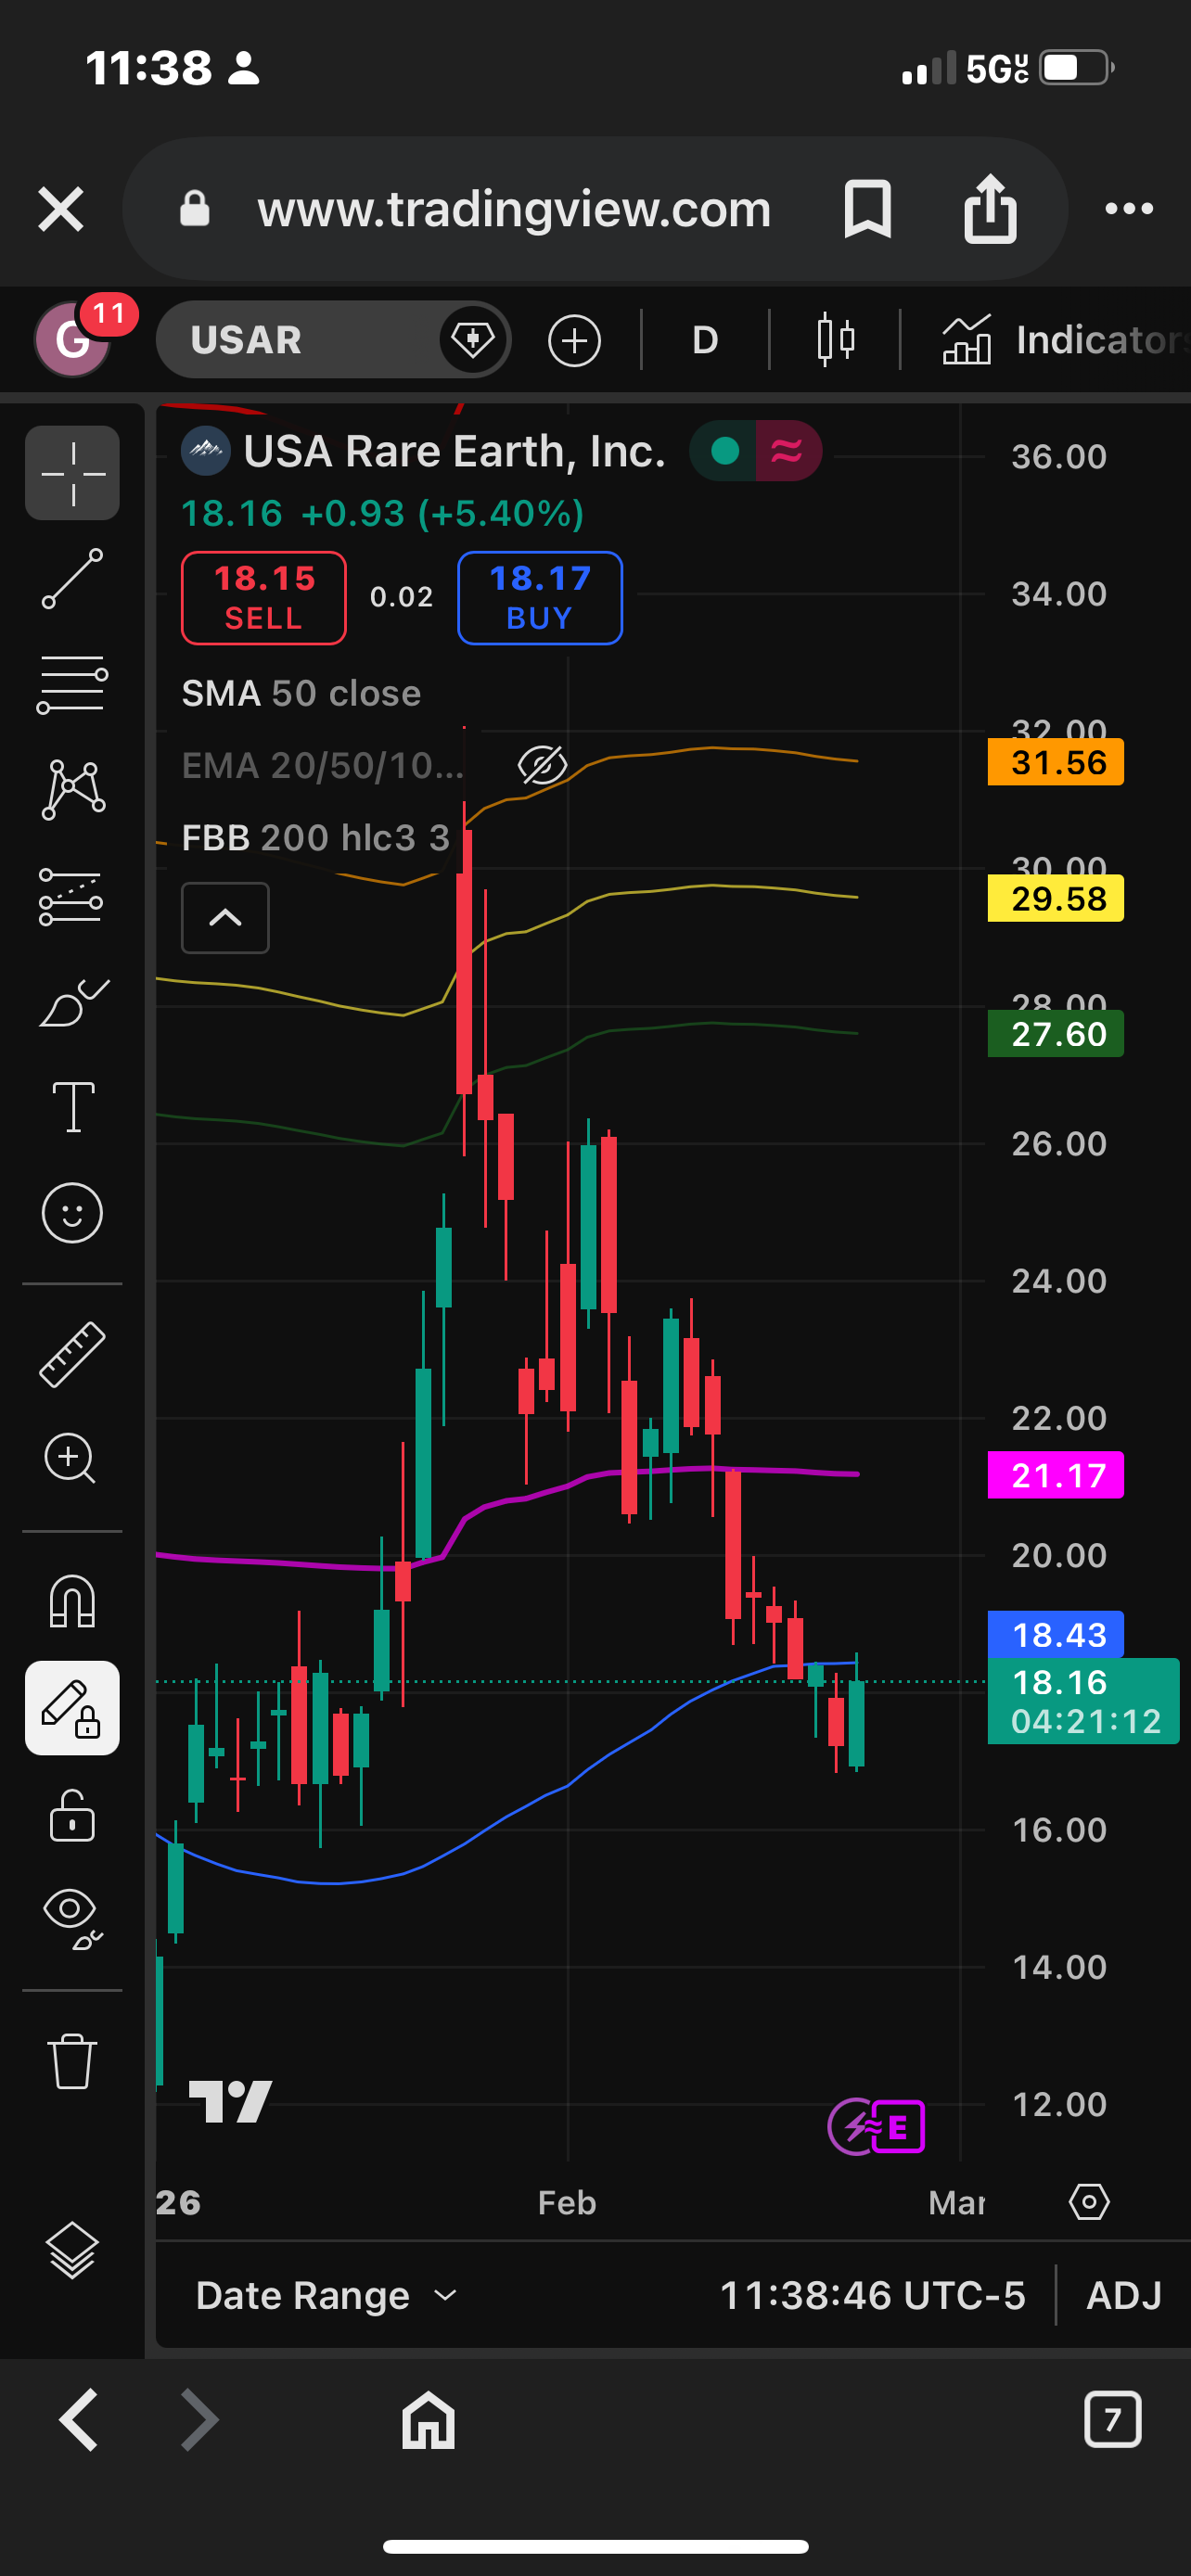The height and width of the screenshot is (2576, 1191).
Task: Open the object tree layers panel
Action: (72, 2250)
